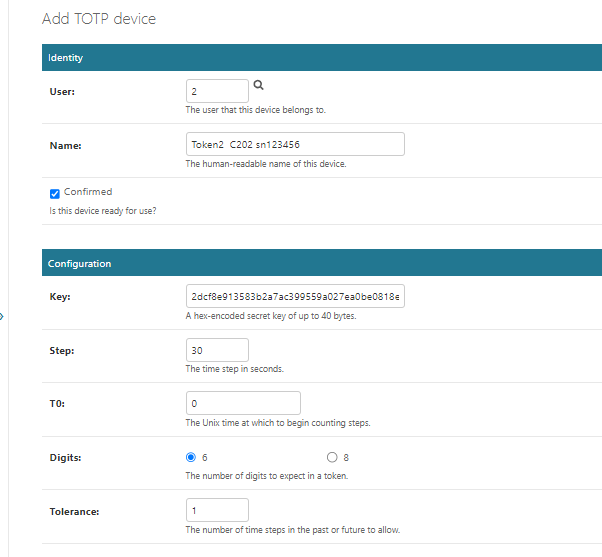Expand the sidebar using the left edge arrow
This screenshot has width=602, height=557.
pyautogui.click(x=2, y=317)
